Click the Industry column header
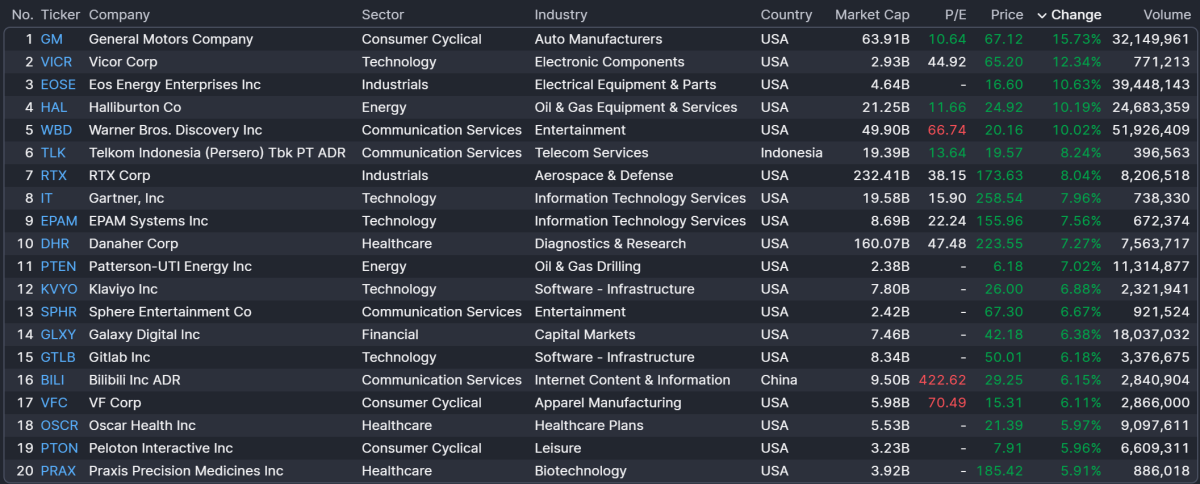This screenshot has height=484, width=1200. pos(561,15)
